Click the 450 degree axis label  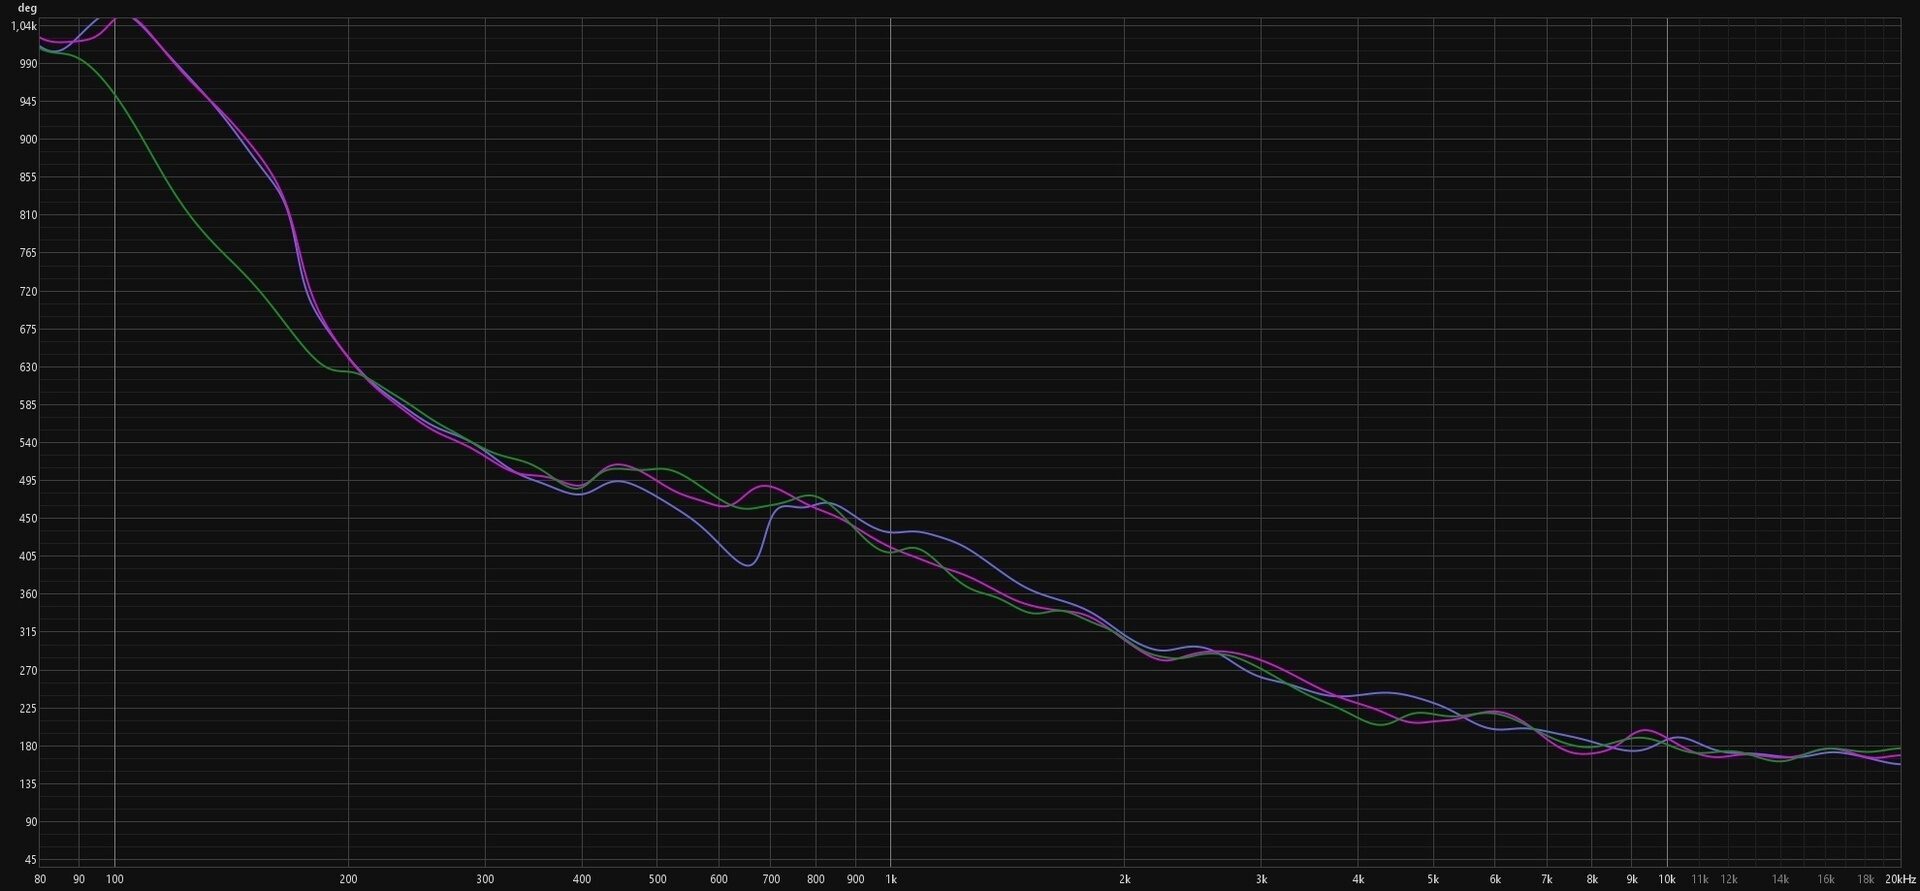28,519
